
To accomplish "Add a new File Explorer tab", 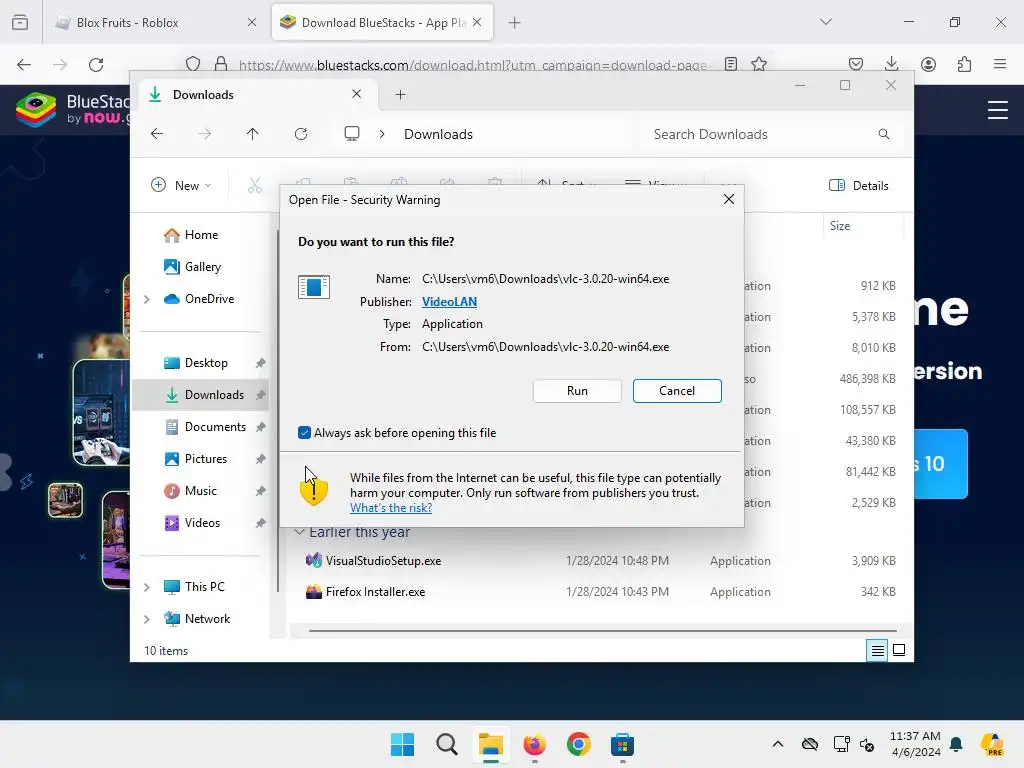I will (400, 95).
